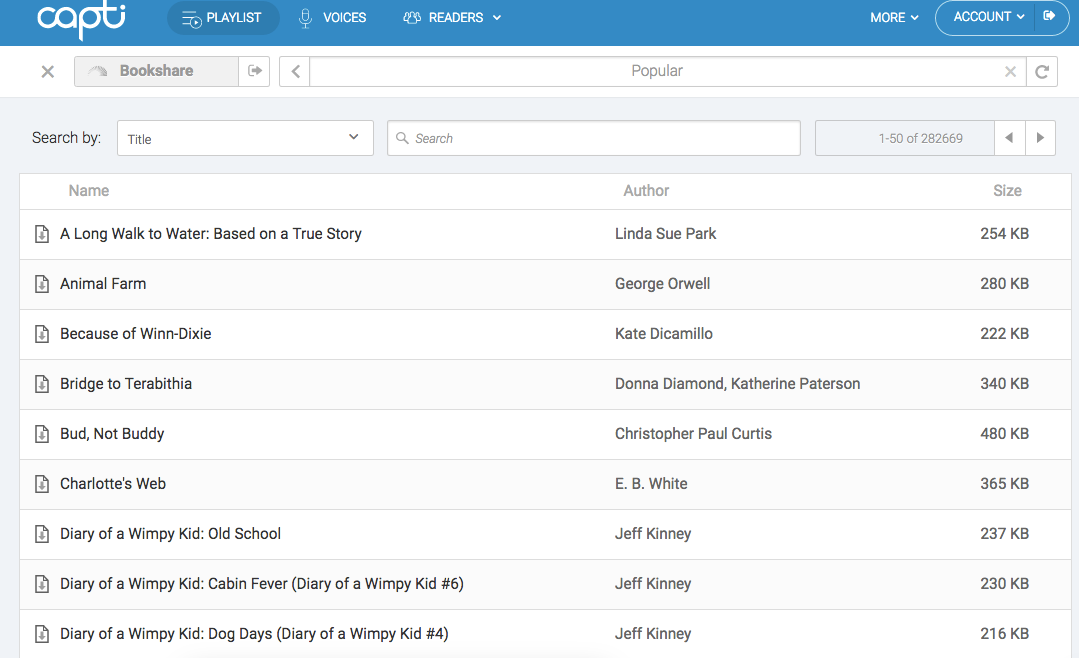Select Bud, Not Buddy title
This screenshot has height=658, width=1079.
click(x=112, y=434)
